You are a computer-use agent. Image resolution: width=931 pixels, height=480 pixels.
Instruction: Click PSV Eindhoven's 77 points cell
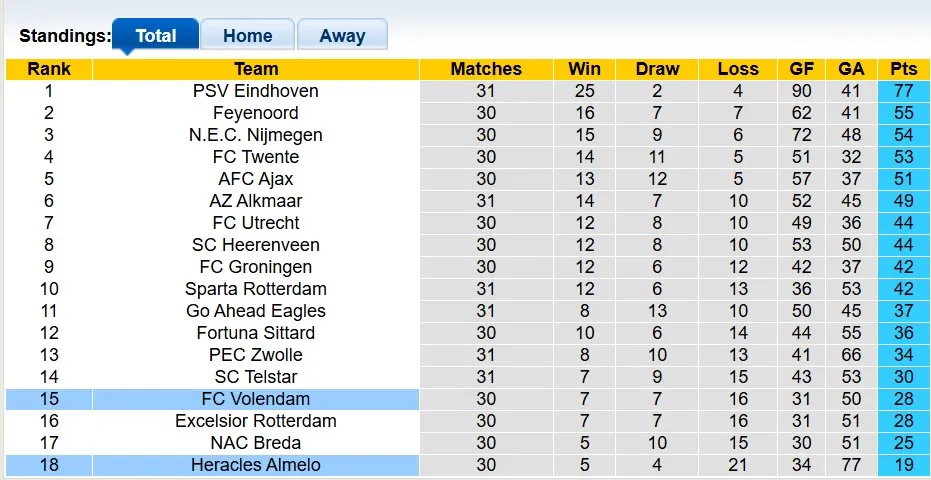[903, 91]
